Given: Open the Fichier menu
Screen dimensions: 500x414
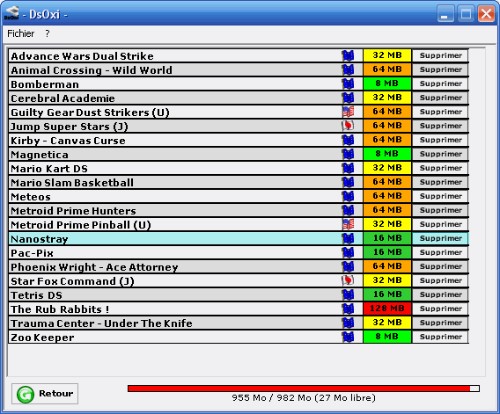Looking at the screenshot, I should 21,34.
